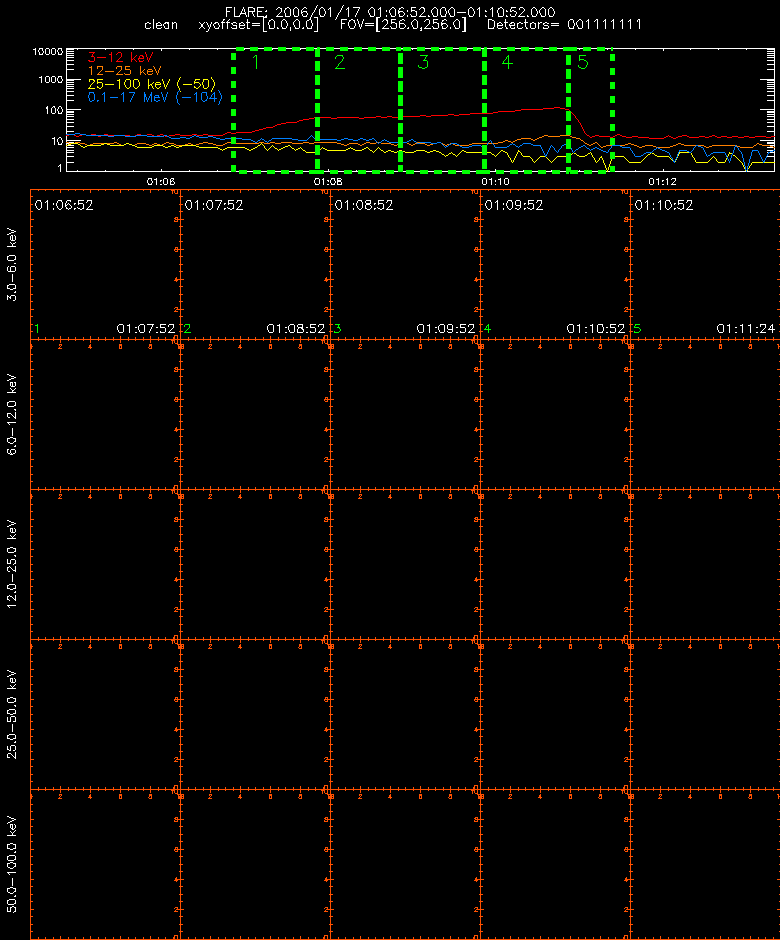780x940 pixels.
Task: Select the '25.0-50.0 keV' row label
Action: coord(11,714)
